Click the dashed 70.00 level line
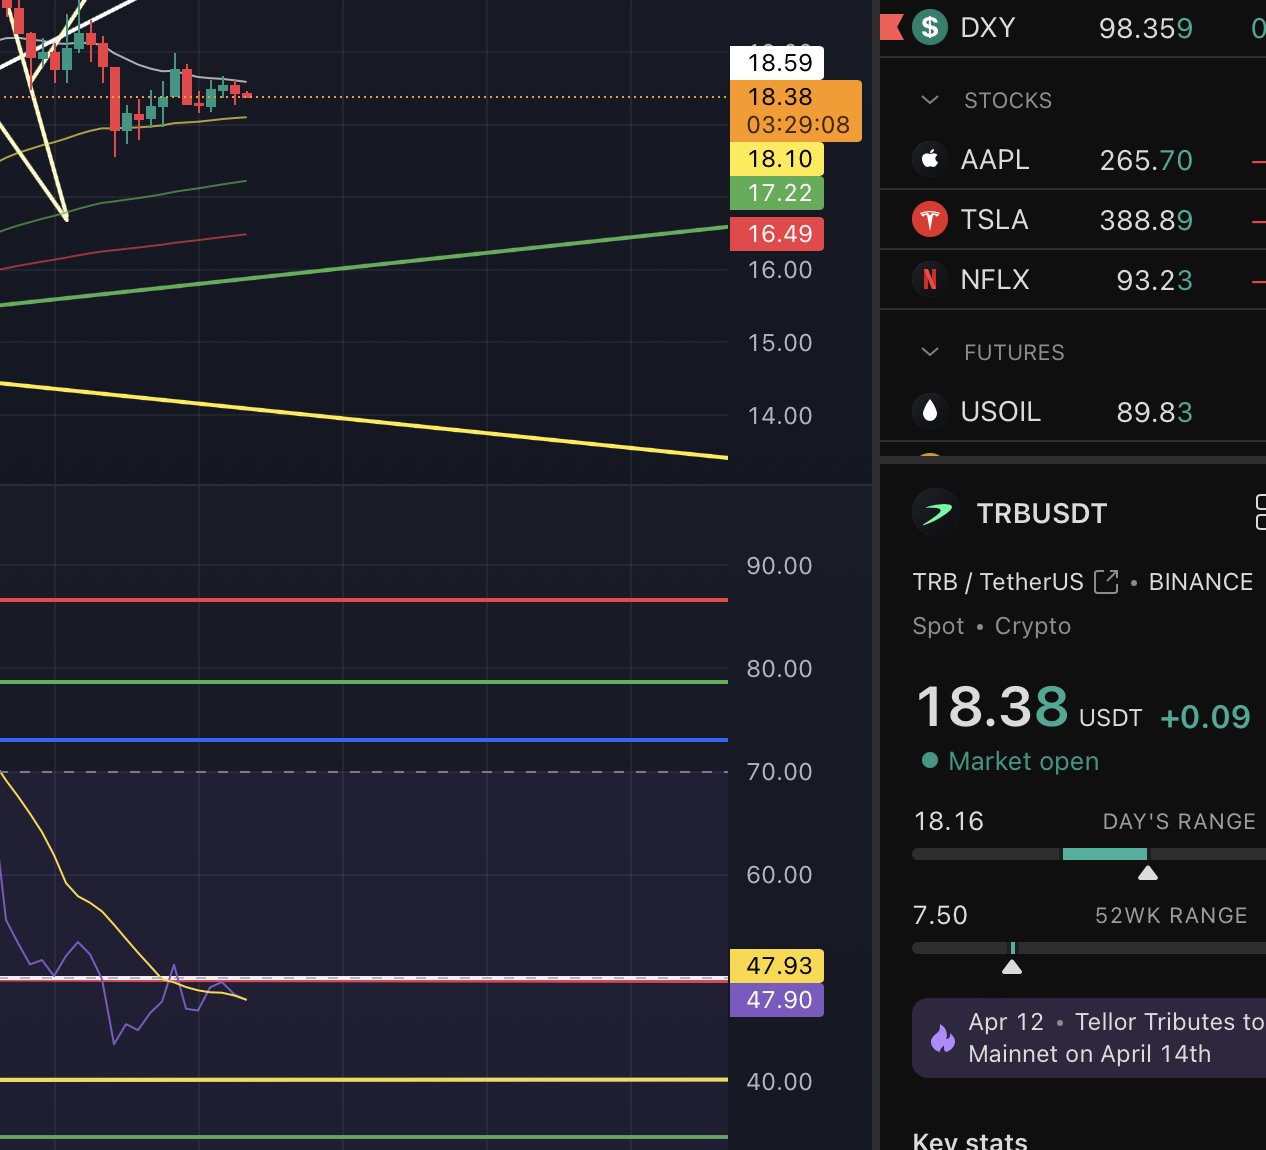Viewport: 1266px width, 1150px height. pyautogui.click(x=364, y=772)
